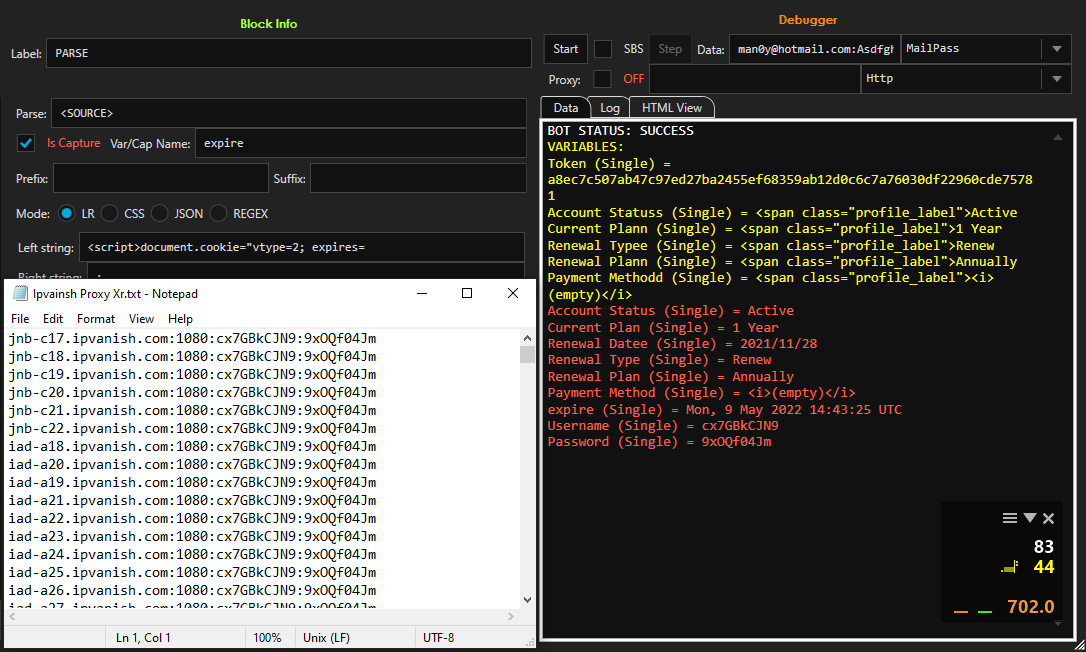Viewport: 1086px width, 652px height.
Task: Click the iad-a24.ipvanish.com line in Notepad
Action: click(x=193, y=554)
